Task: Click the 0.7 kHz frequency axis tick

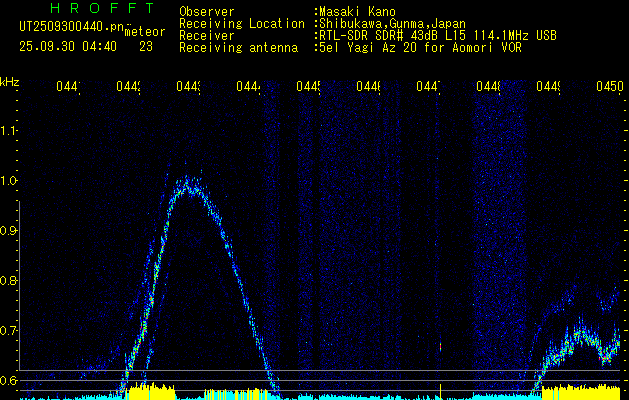Action: coord(9,330)
